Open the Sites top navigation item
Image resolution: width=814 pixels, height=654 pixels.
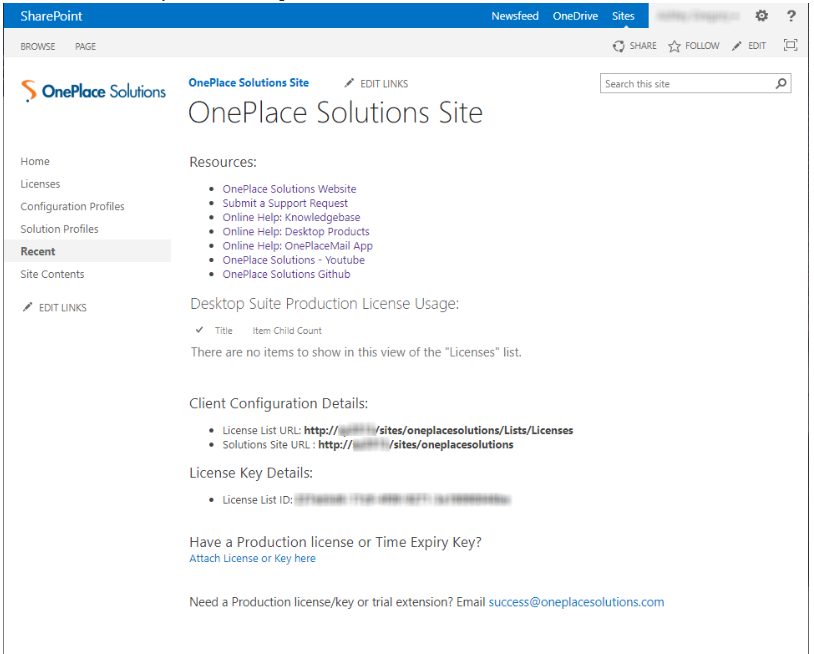coord(623,16)
